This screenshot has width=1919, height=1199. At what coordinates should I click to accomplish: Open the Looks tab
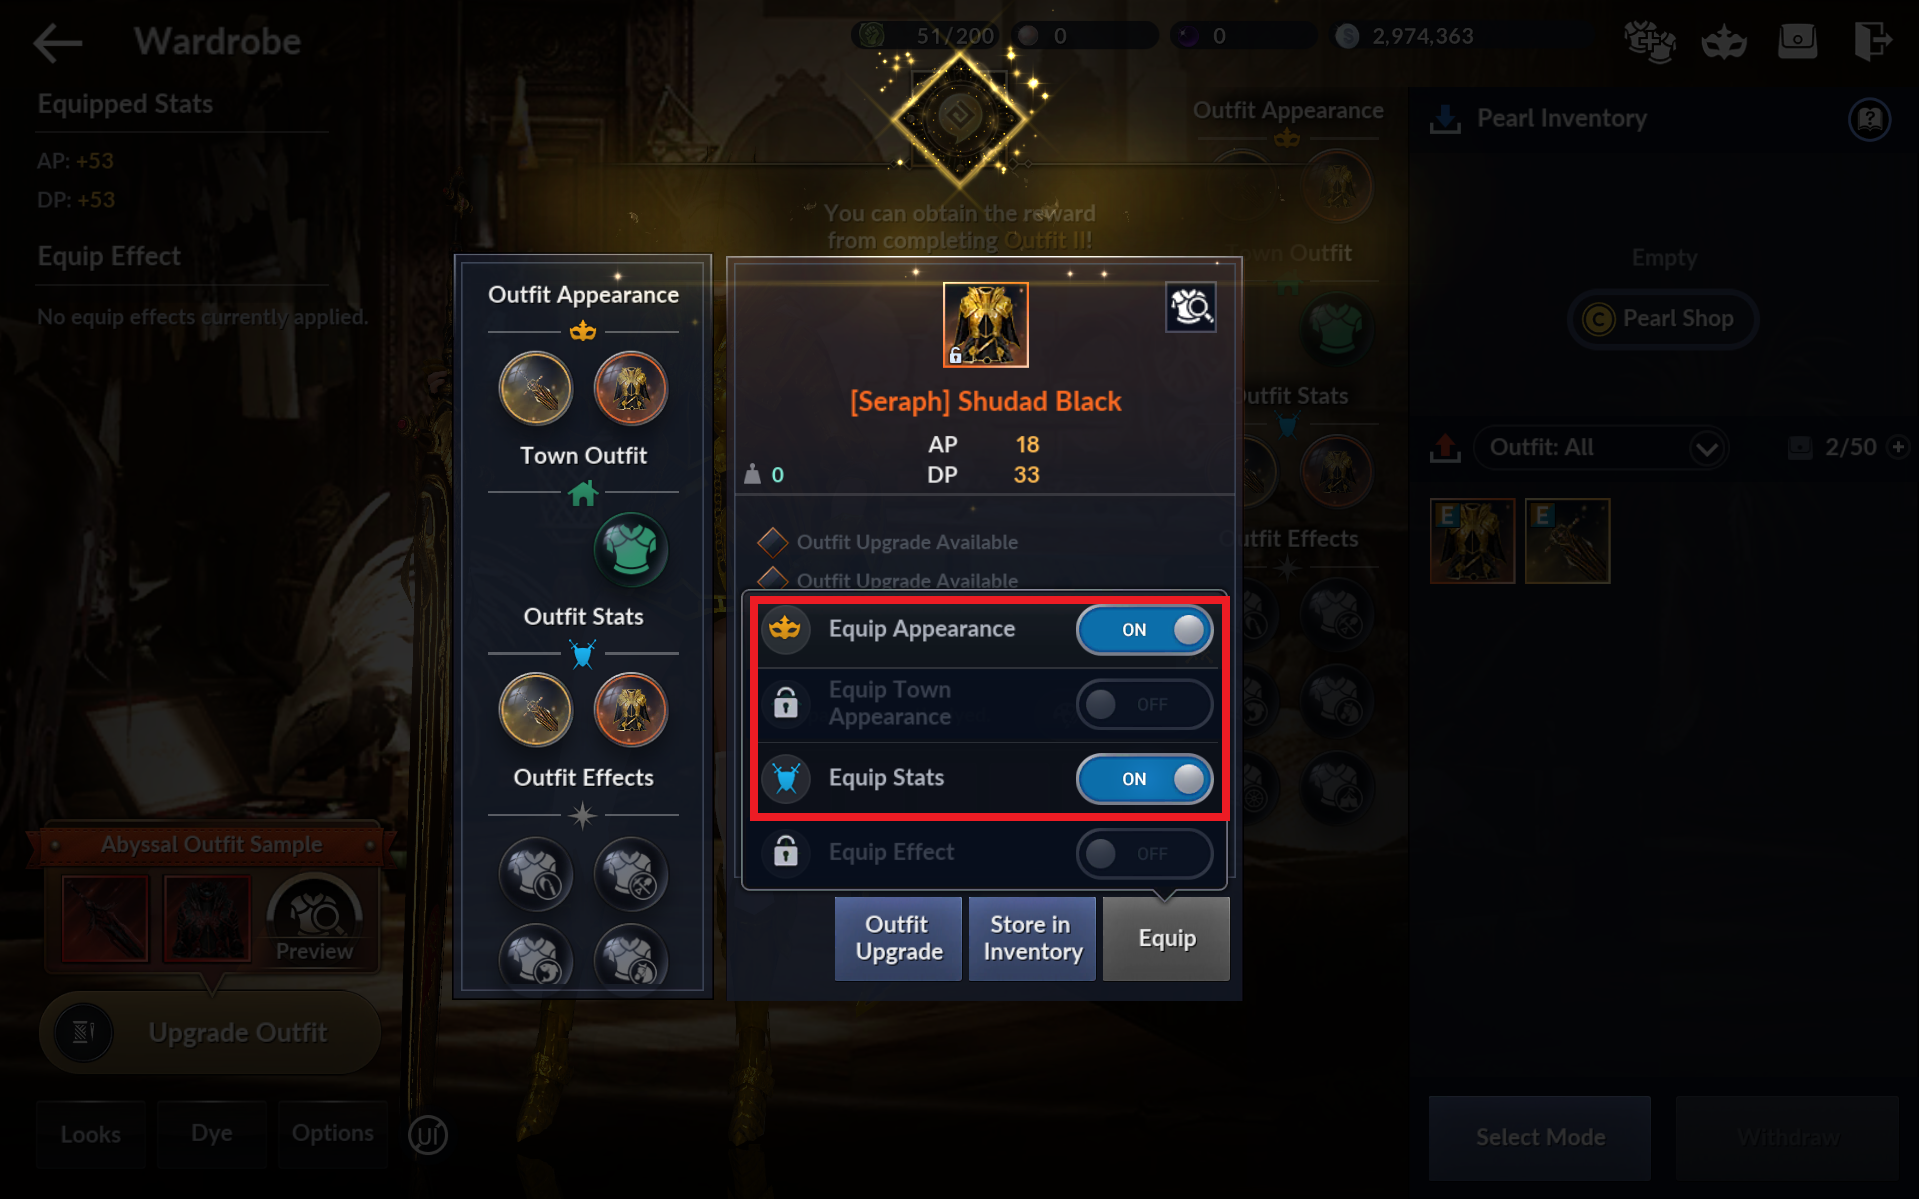[91, 1134]
